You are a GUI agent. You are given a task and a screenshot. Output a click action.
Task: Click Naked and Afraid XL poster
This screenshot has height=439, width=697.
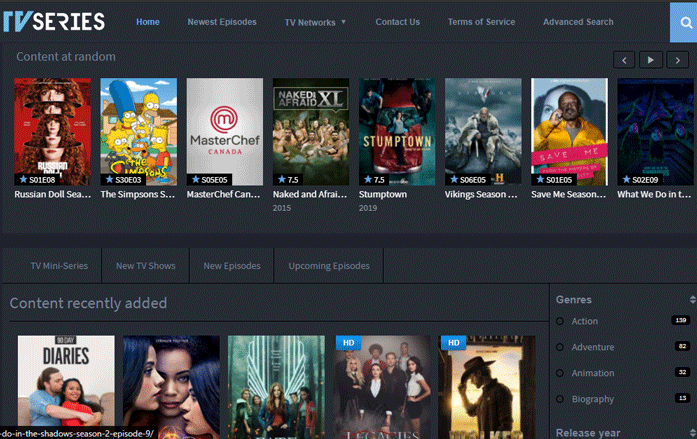pyautogui.click(x=311, y=132)
